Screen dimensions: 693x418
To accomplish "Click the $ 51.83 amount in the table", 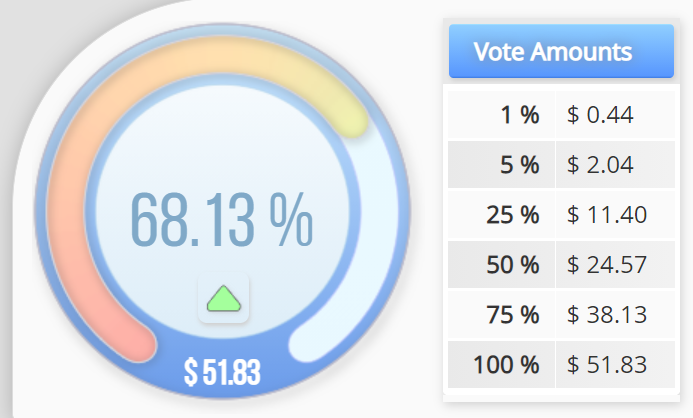I will coord(606,364).
